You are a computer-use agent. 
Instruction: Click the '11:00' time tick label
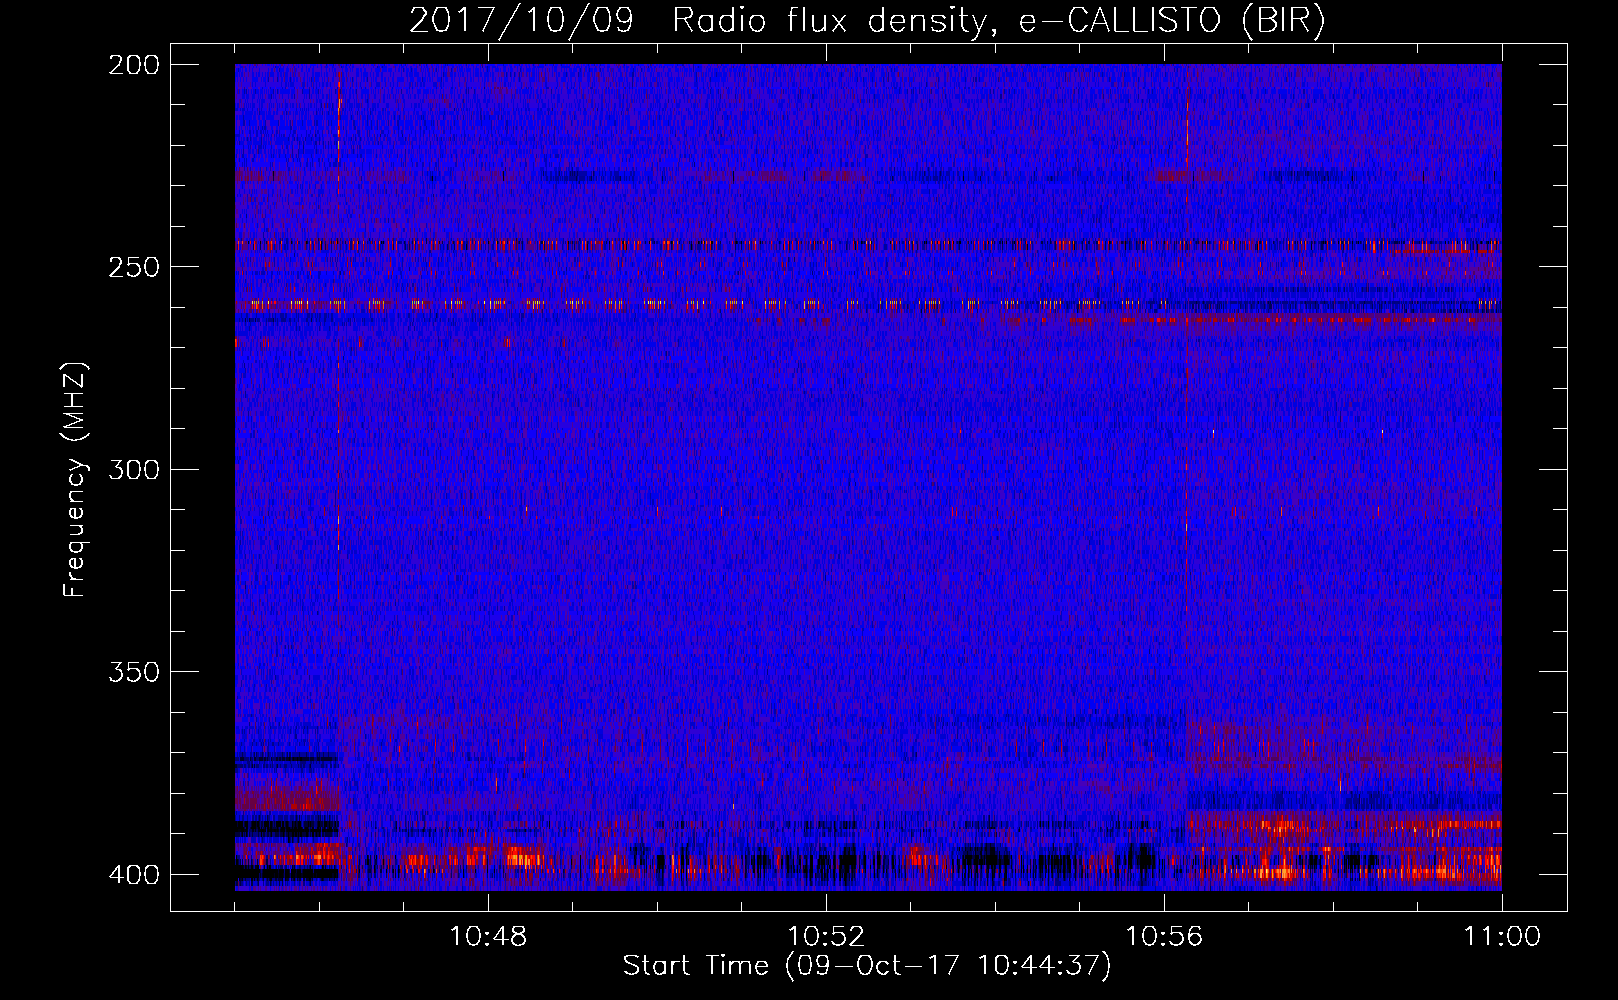coord(1502,937)
